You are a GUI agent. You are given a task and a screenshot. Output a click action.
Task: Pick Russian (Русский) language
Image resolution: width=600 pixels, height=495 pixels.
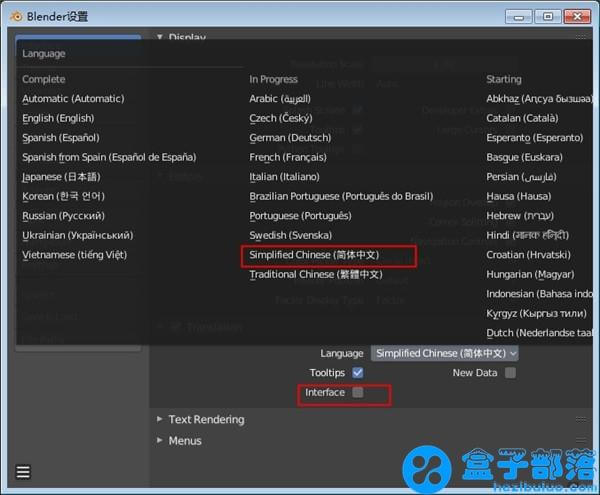[63, 216]
